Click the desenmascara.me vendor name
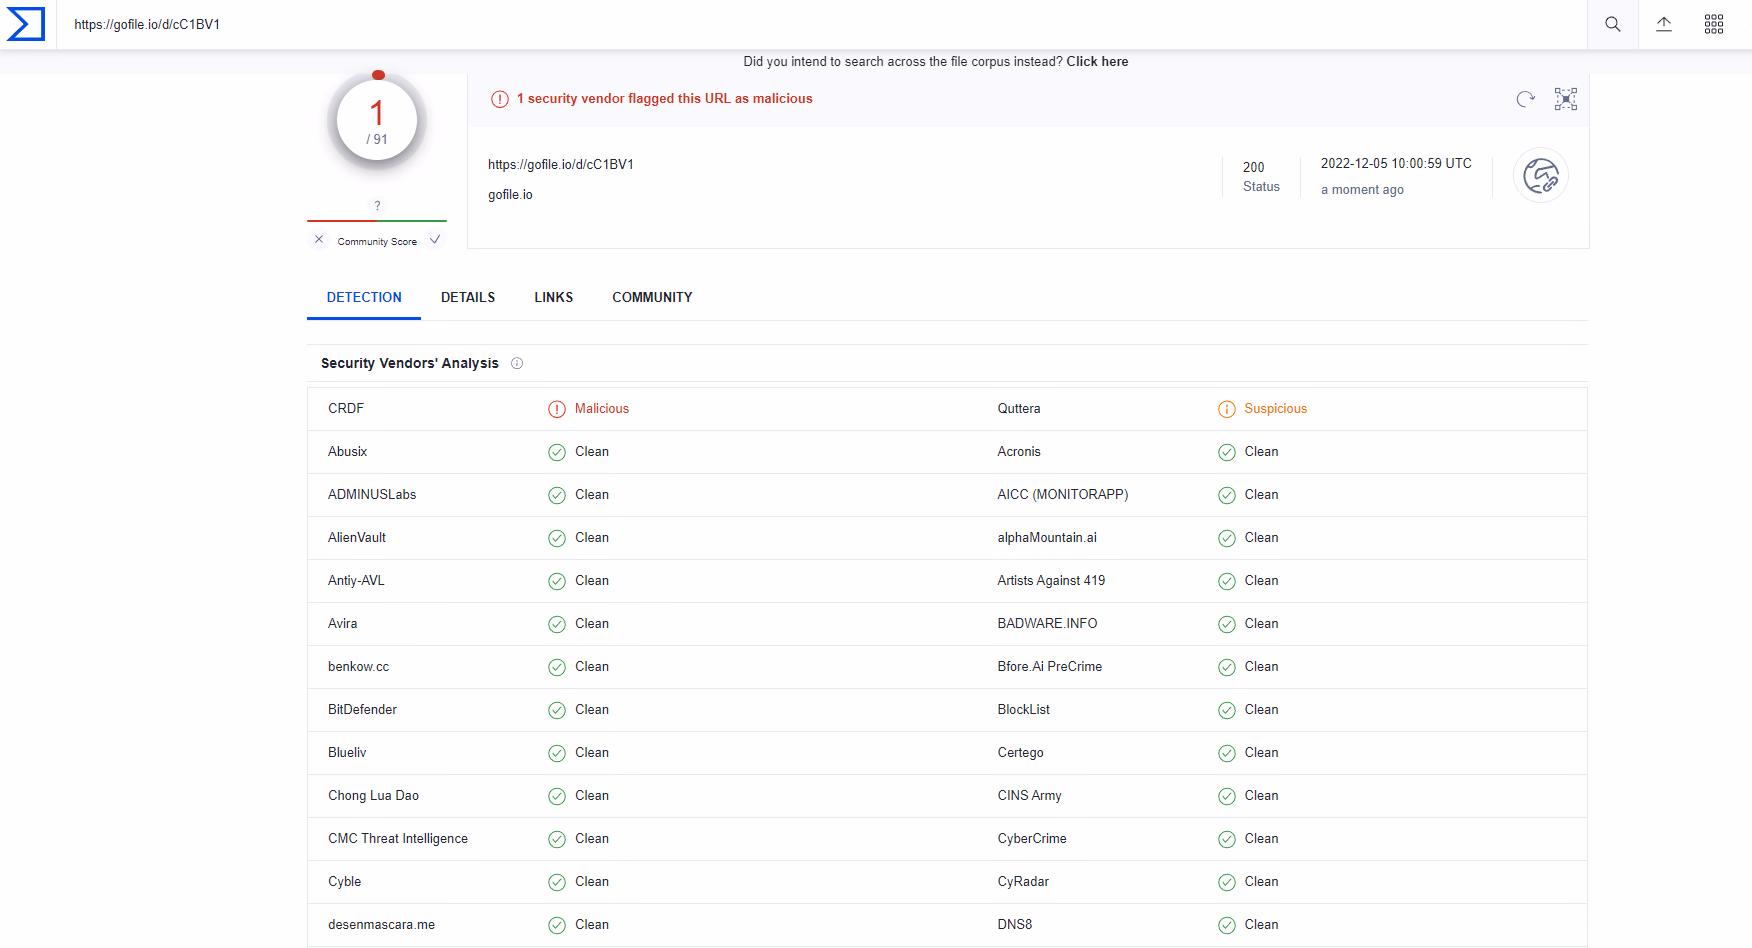This screenshot has width=1752, height=948. [x=381, y=924]
